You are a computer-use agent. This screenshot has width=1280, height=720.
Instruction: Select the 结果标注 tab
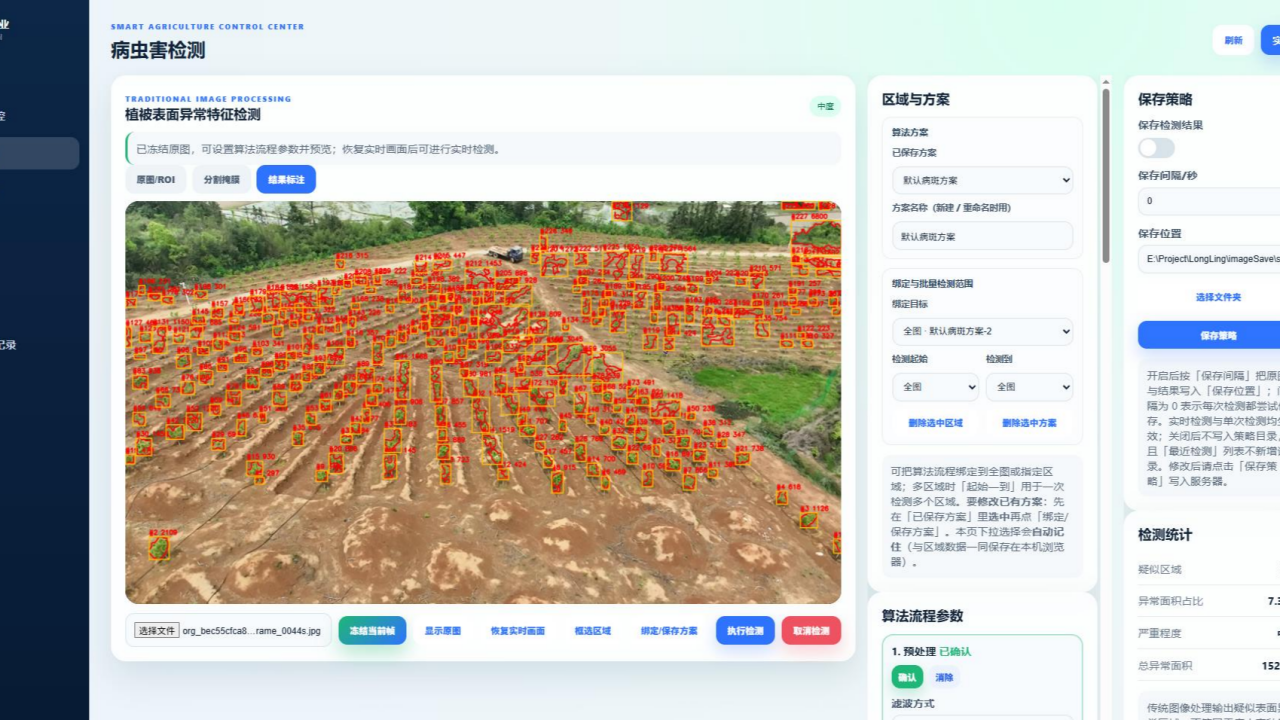(286, 179)
